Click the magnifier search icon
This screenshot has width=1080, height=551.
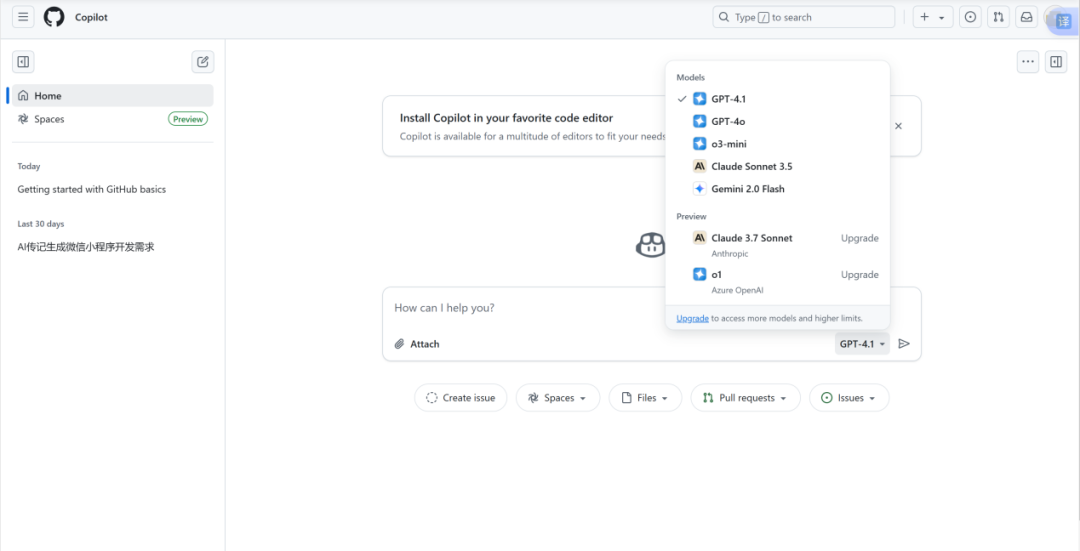(724, 17)
